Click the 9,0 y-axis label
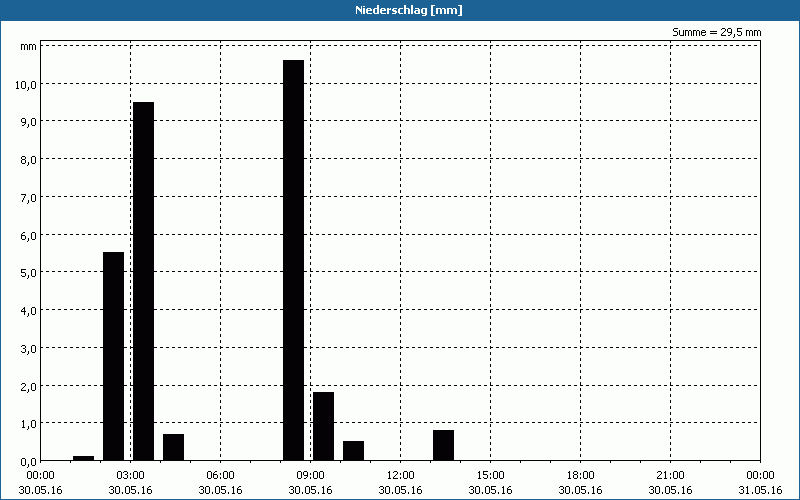This screenshot has height=500, width=800. click(x=28, y=122)
